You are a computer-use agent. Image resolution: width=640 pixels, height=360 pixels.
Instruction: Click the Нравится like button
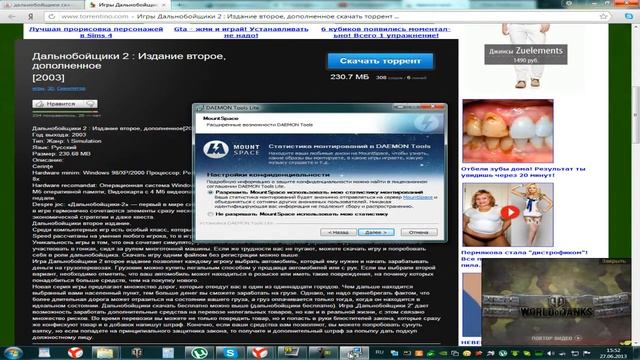click(x=65, y=104)
